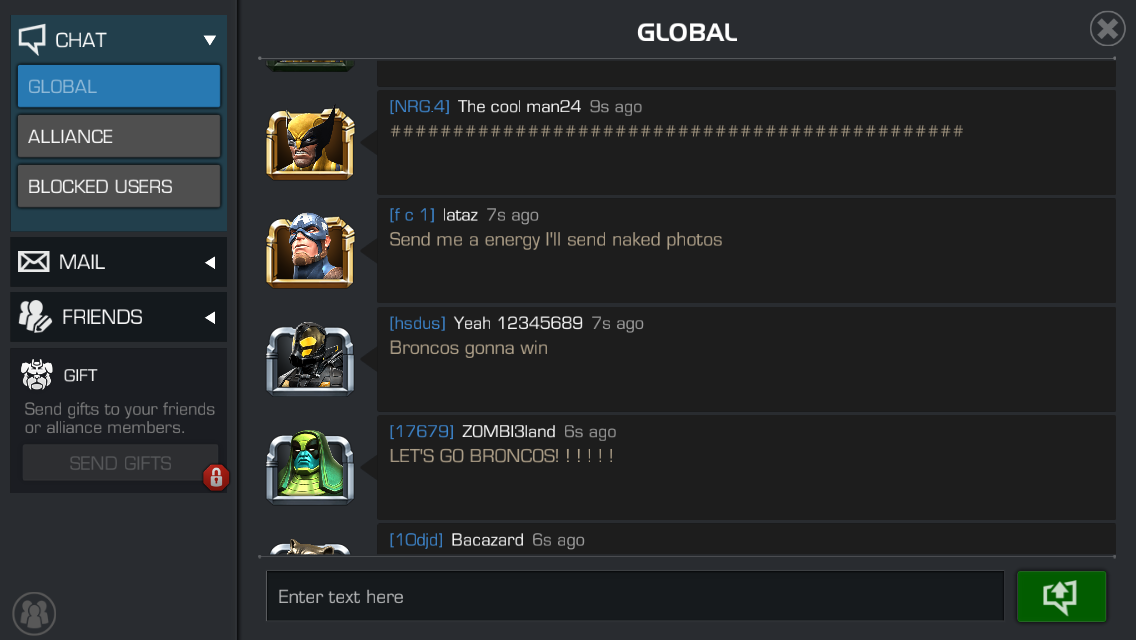Screen dimensions: 1136x640
Task: Click the speech bubble Chat icon
Action: coord(32,39)
